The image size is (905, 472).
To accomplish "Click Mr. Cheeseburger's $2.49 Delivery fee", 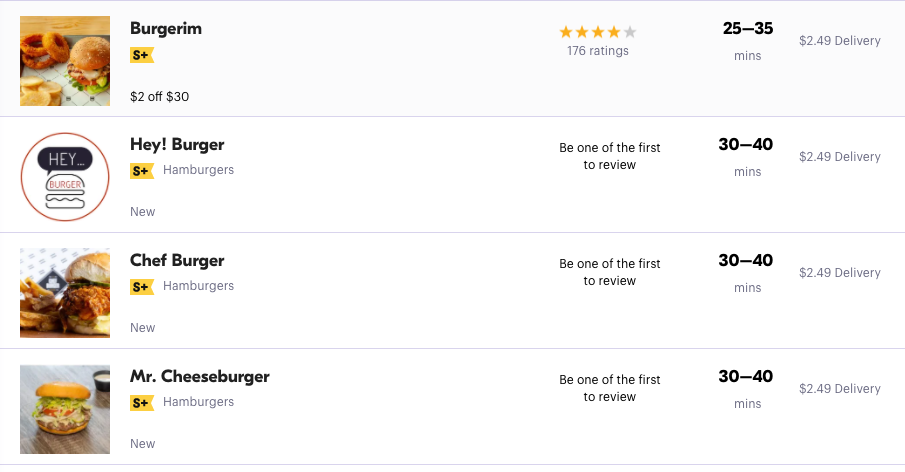I will click(x=839, y=389).
